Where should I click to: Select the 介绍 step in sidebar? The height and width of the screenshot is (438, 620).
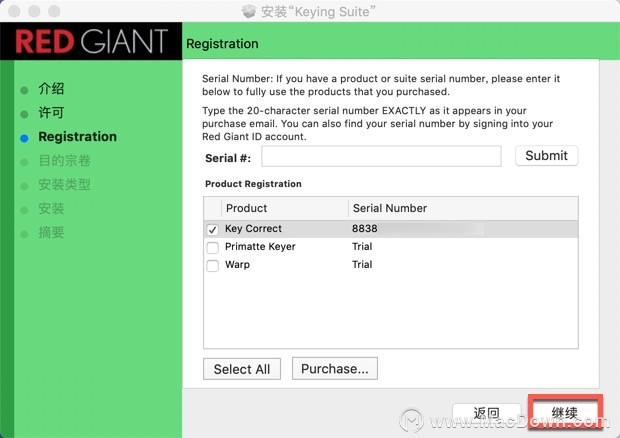click(x=51, y=89)
